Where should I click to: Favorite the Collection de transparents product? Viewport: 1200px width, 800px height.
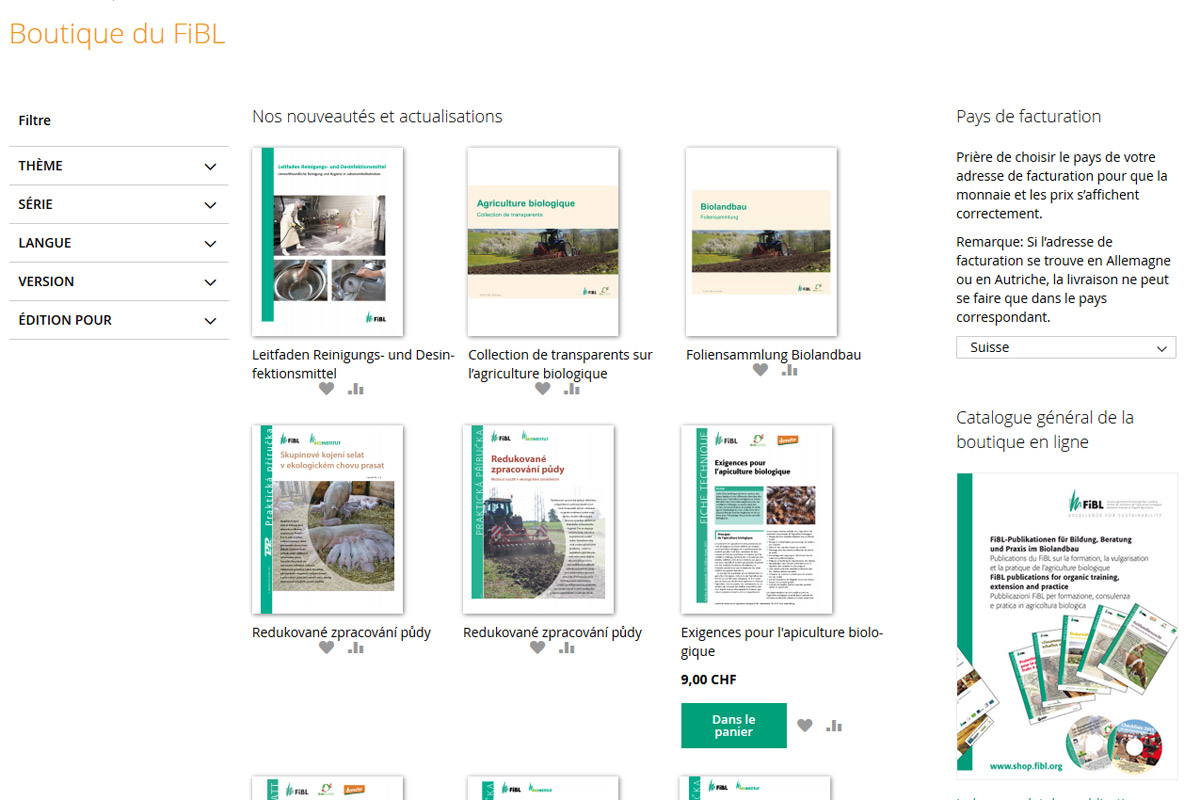tap(542, 389)
